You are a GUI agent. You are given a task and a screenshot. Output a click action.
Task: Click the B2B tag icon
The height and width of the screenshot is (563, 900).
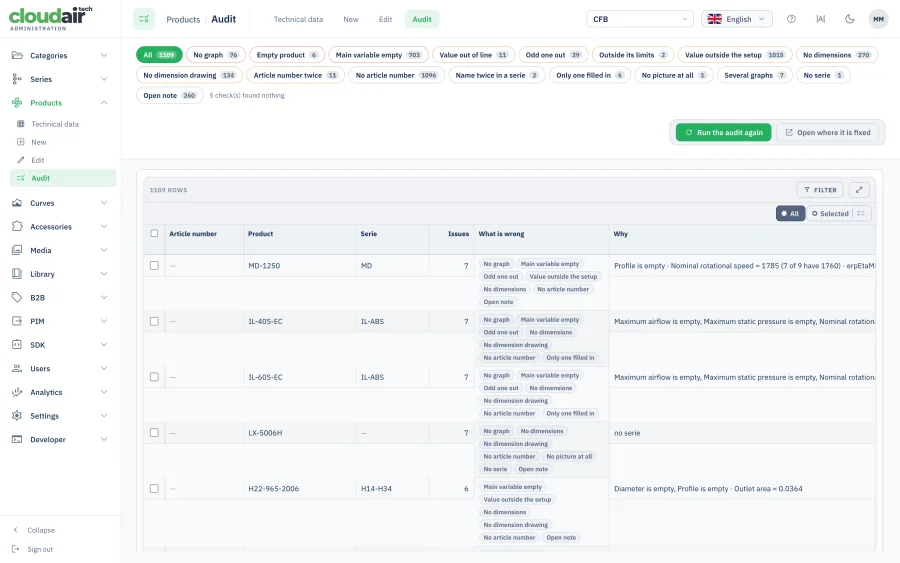[17, 297]
